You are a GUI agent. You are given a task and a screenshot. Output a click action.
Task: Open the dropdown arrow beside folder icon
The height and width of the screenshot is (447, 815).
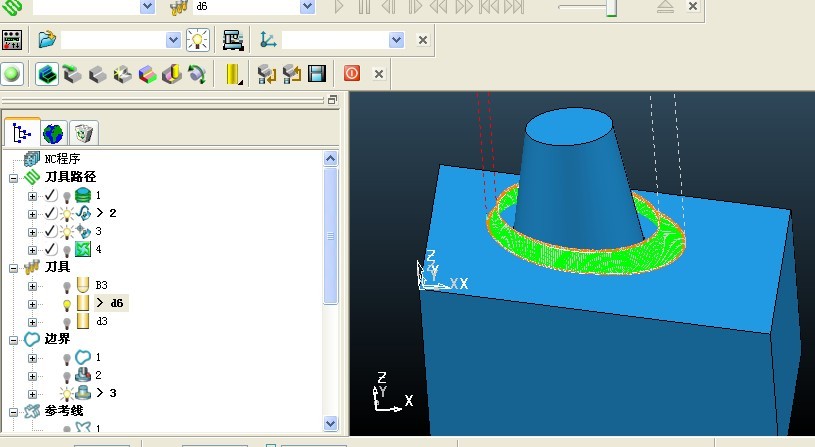(173, 40)
